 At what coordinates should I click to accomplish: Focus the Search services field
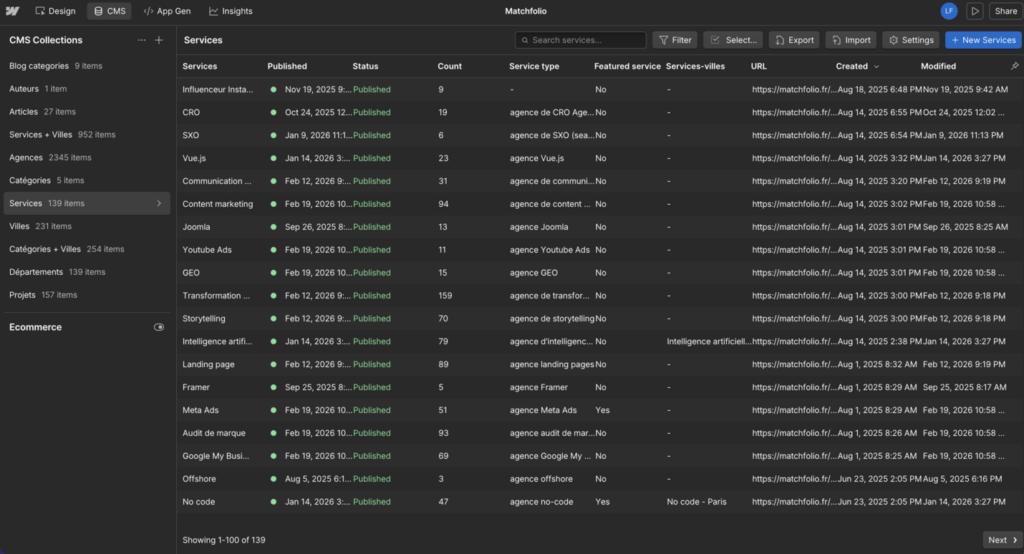(581, 40)
